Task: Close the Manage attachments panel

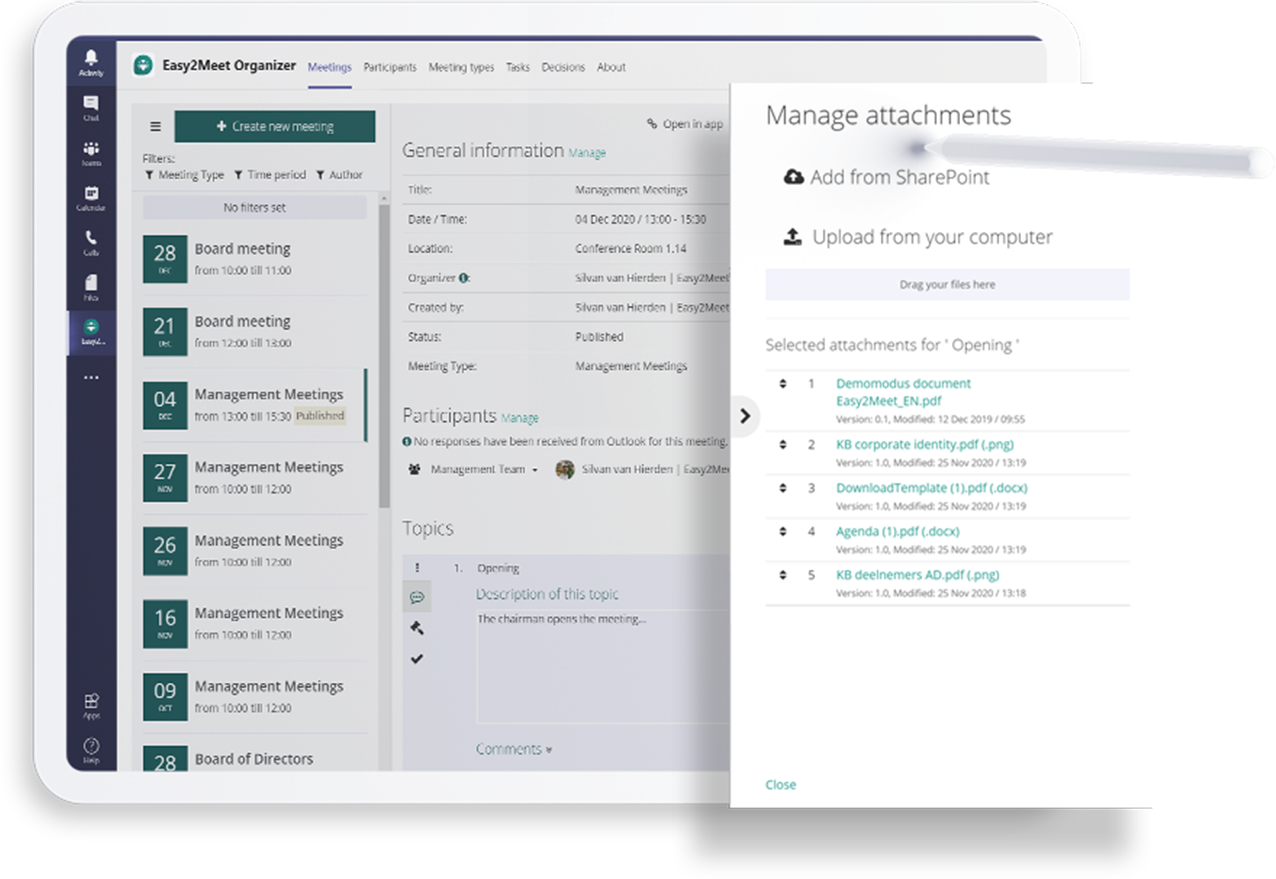Action: 781,785
